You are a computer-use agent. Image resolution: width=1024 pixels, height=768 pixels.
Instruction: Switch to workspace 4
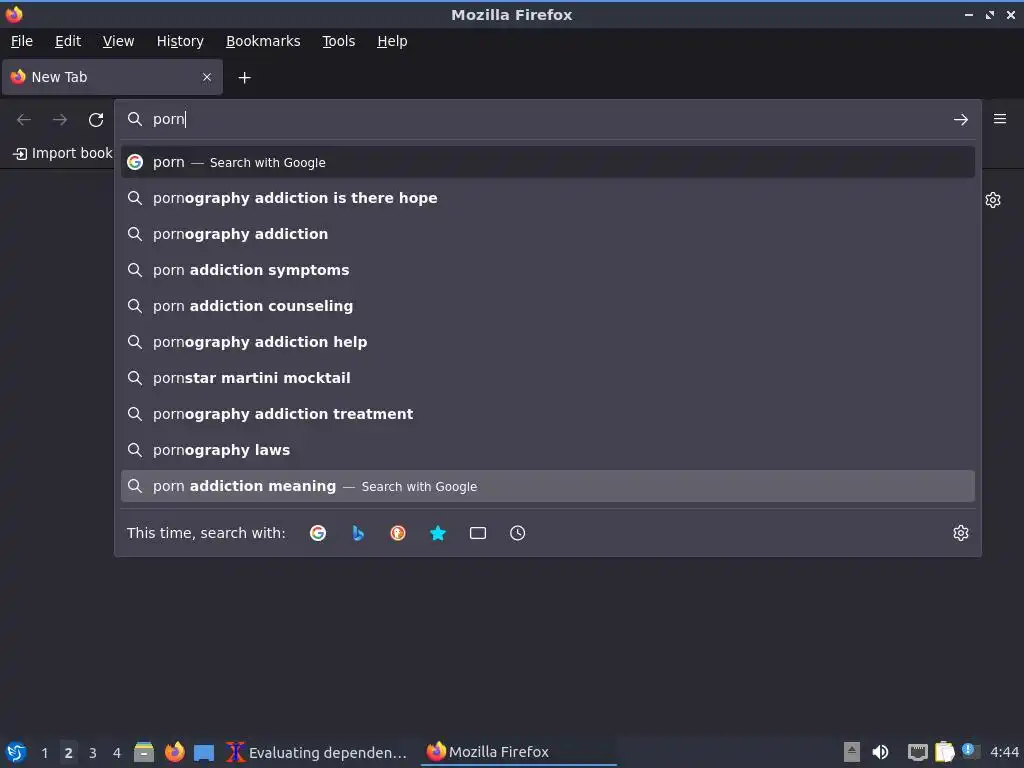point(117,753)
